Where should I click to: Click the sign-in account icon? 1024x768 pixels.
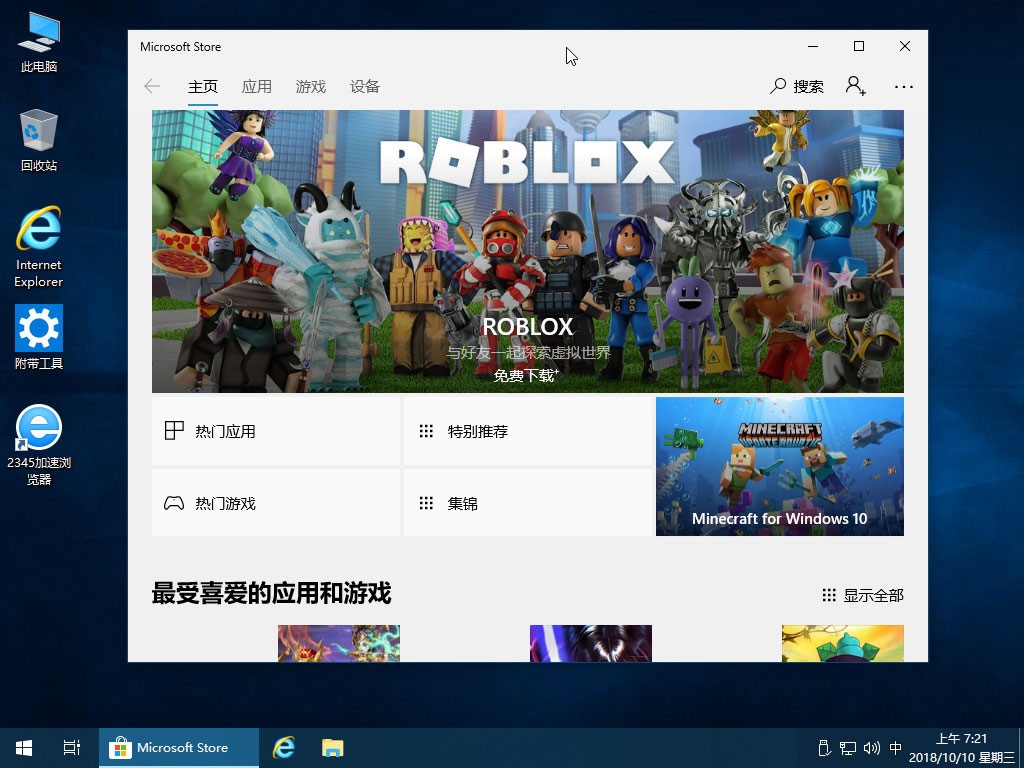[x=856, y=86]
